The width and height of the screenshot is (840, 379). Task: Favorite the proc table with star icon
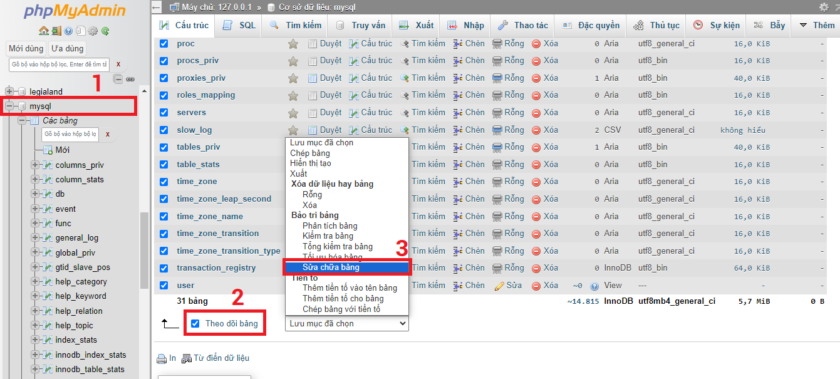click(x=293, y=43)
